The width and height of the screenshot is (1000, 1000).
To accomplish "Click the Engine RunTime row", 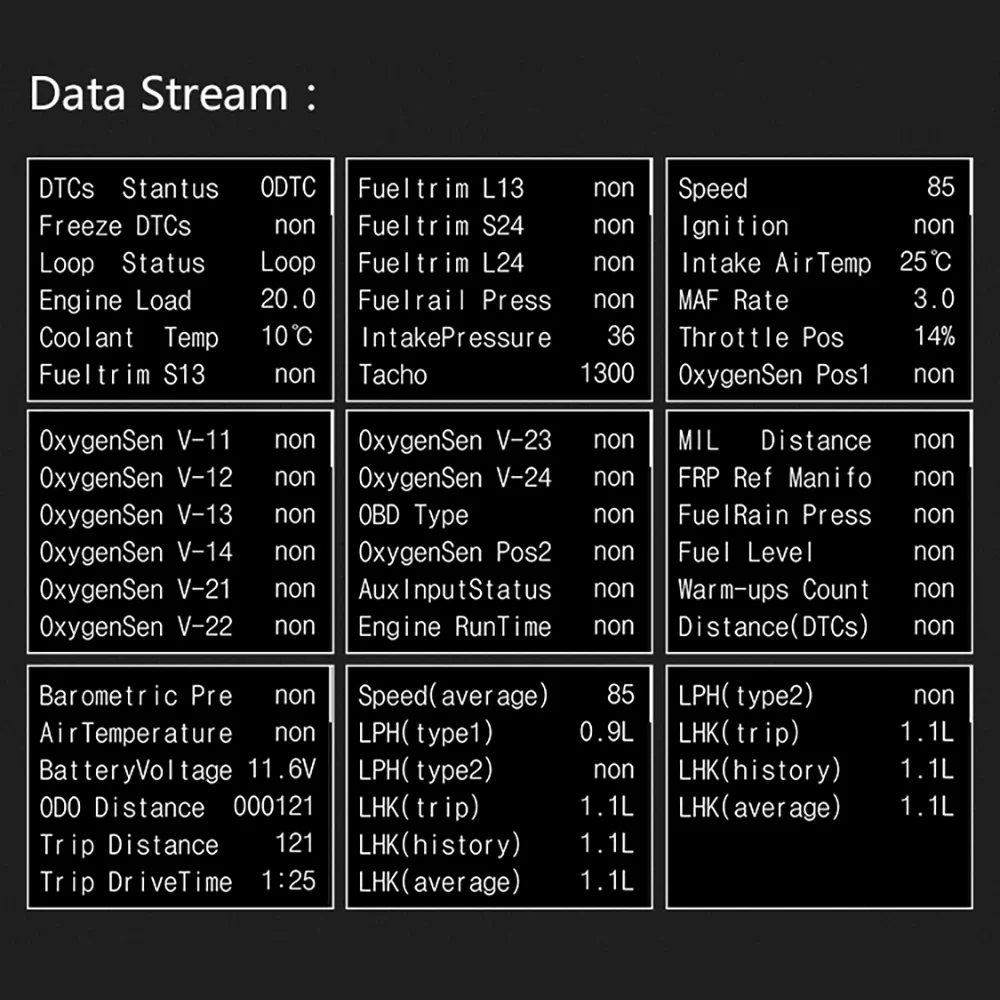I will click(x=496, y=627).
